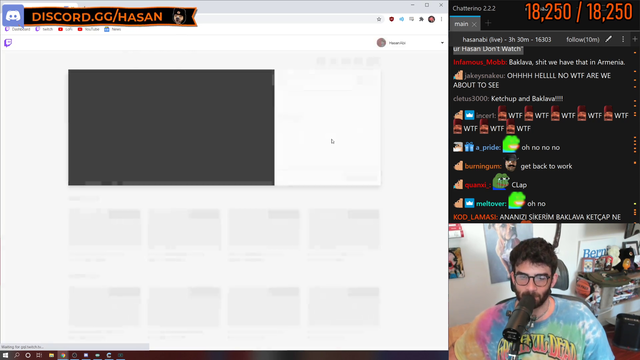Open moderation mode sword icon in Chatterino
Image resolution: width=640 pixels, height=360 pixels.
tap(609, 39)
